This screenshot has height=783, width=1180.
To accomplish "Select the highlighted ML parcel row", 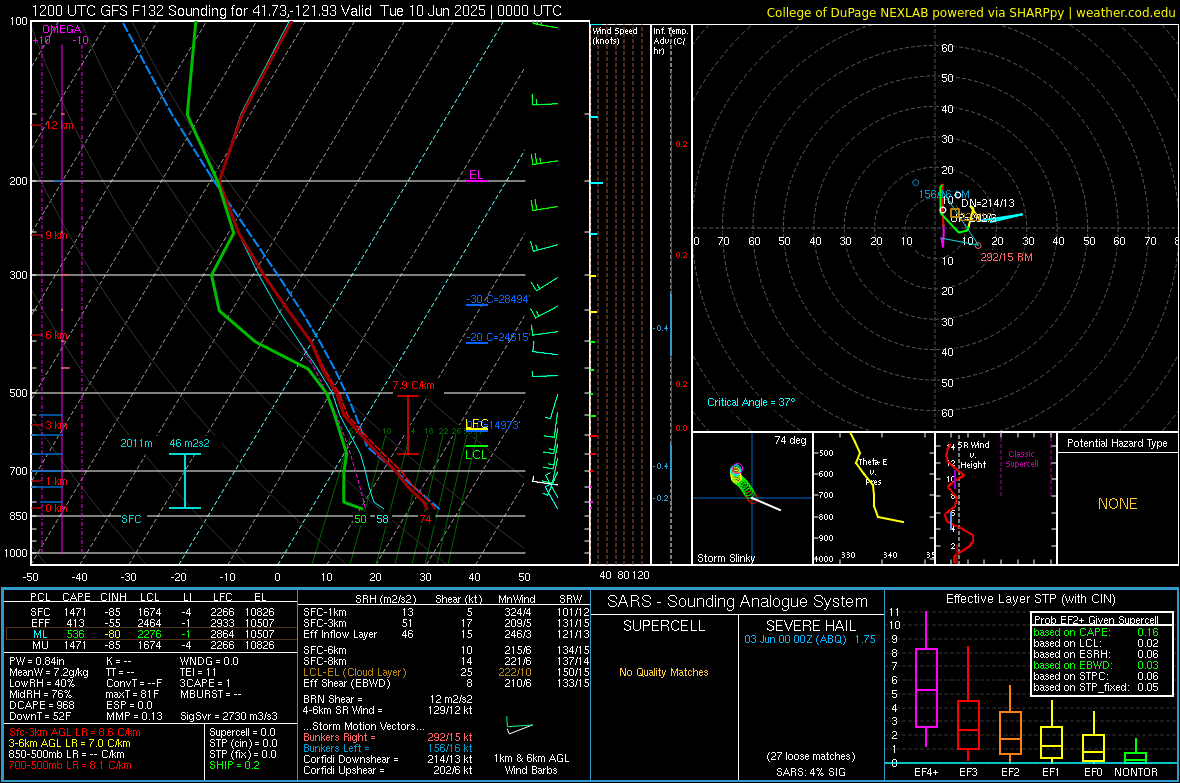I will click(151, 634).
